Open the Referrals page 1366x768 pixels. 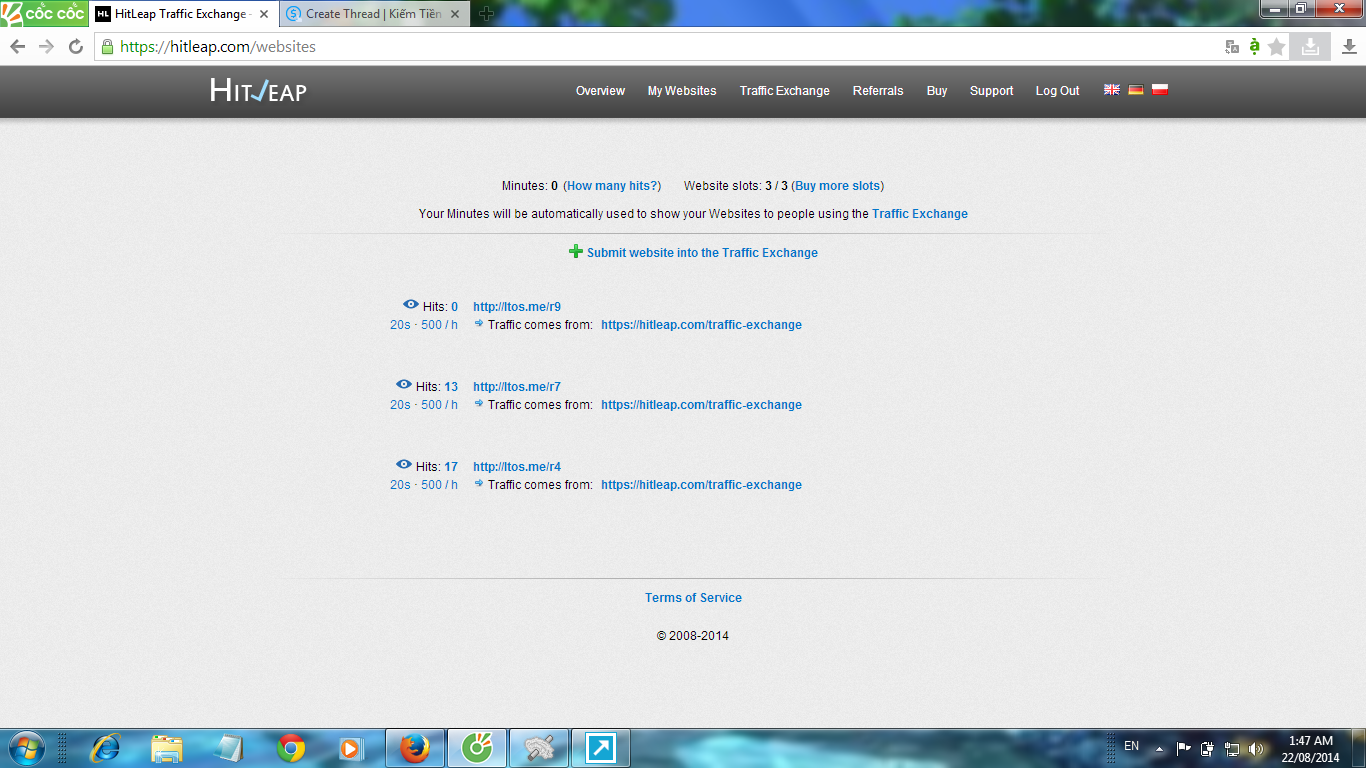click(878, 91)
